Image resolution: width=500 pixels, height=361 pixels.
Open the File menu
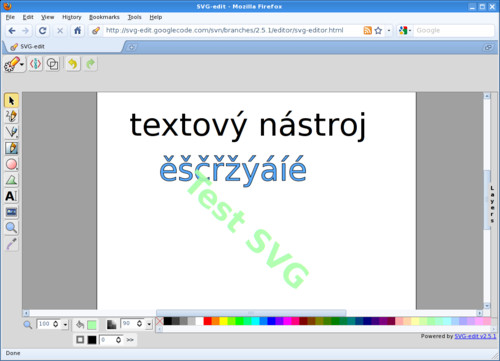click(x=10, y=17)
